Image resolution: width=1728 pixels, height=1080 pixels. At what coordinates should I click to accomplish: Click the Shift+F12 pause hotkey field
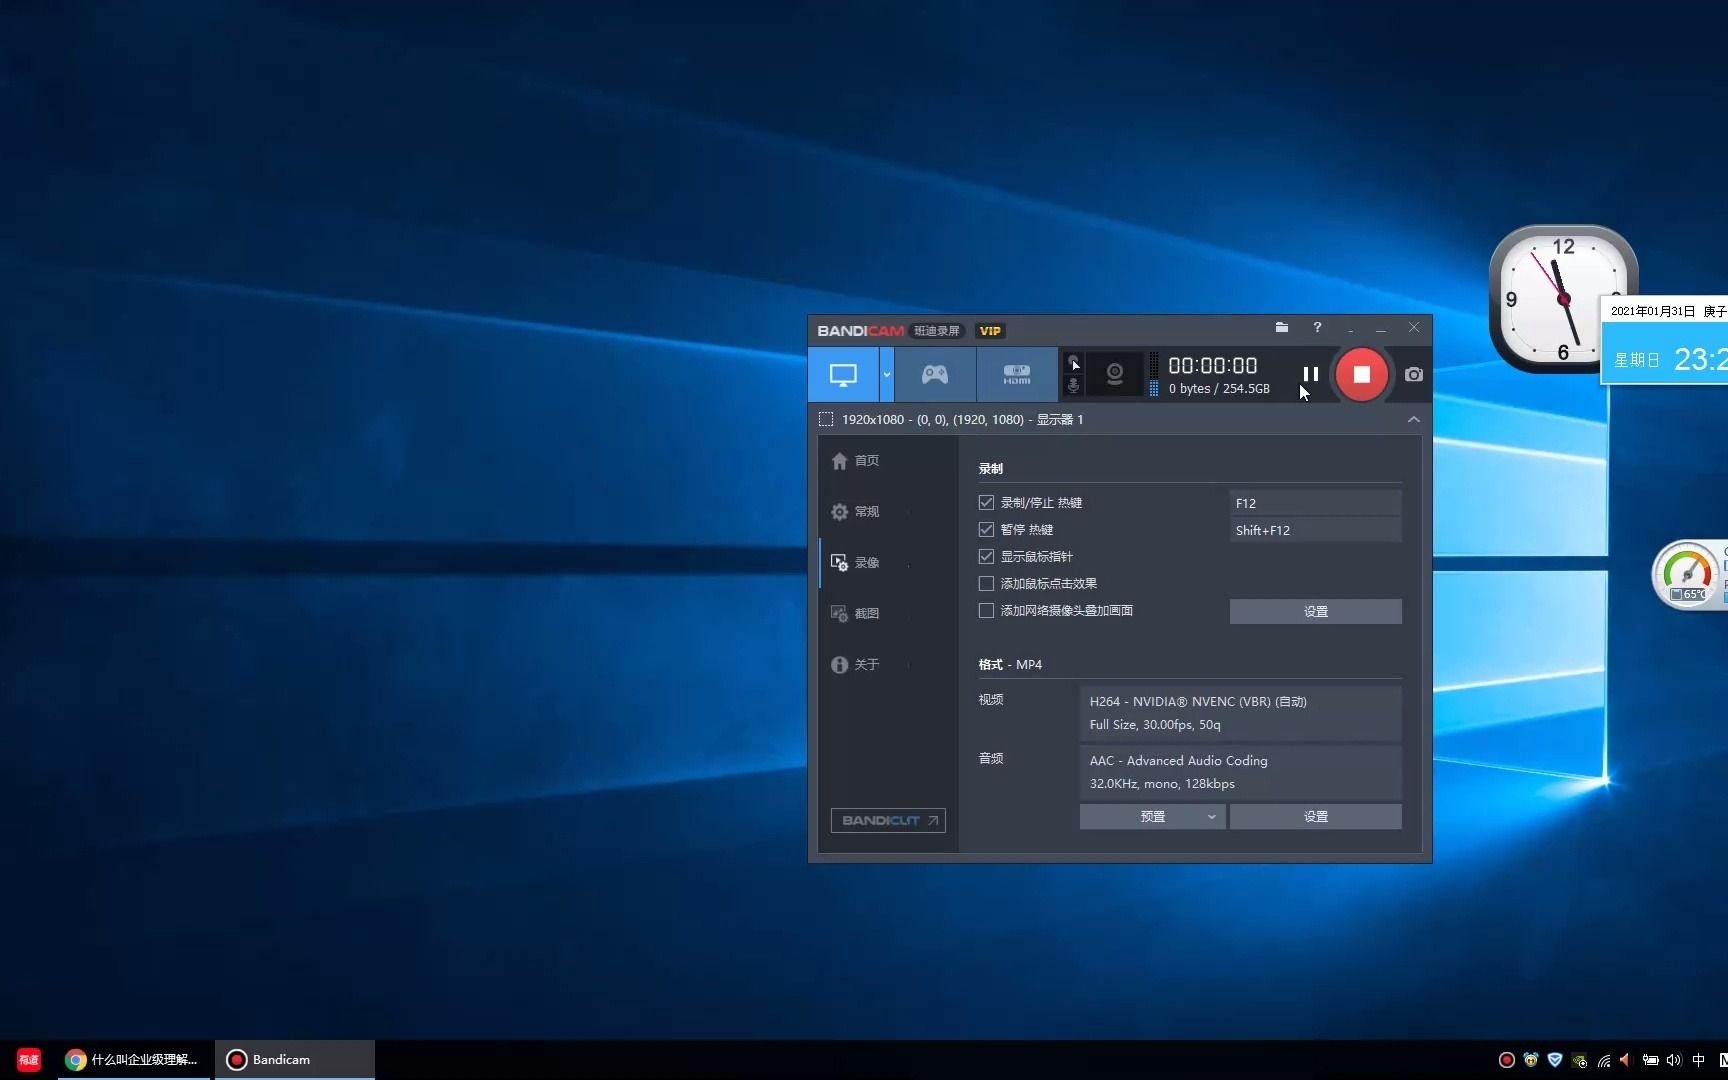(x=1315, y=530)
